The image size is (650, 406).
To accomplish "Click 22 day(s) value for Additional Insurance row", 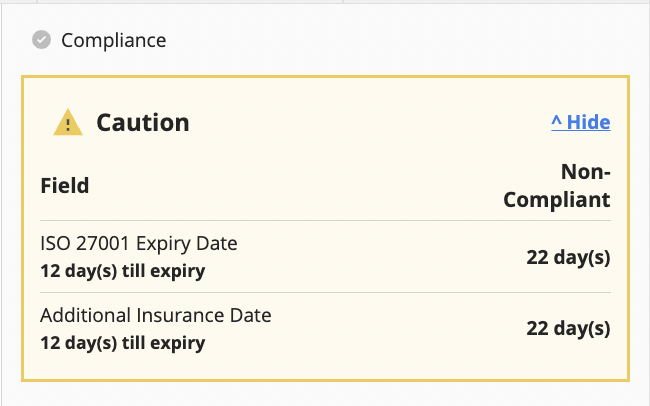I will [x=568, y=328].
